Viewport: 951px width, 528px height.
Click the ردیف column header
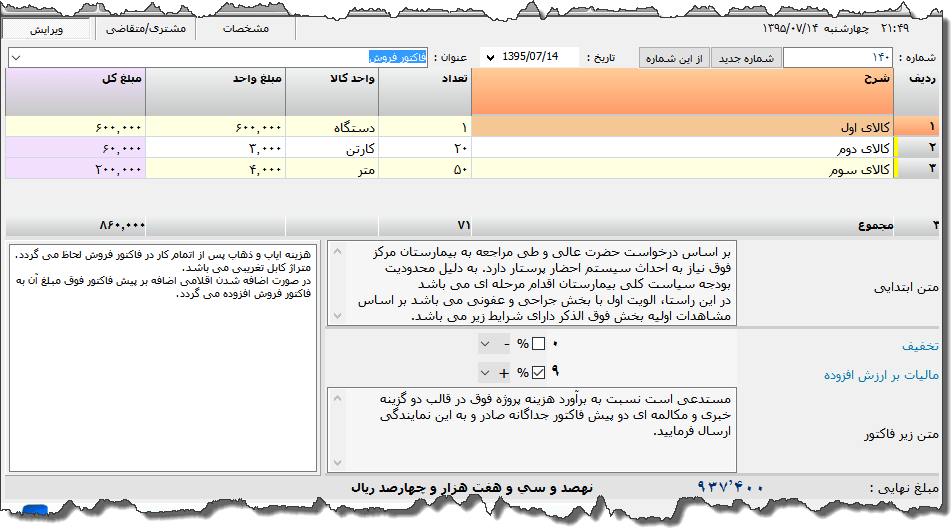916,92
